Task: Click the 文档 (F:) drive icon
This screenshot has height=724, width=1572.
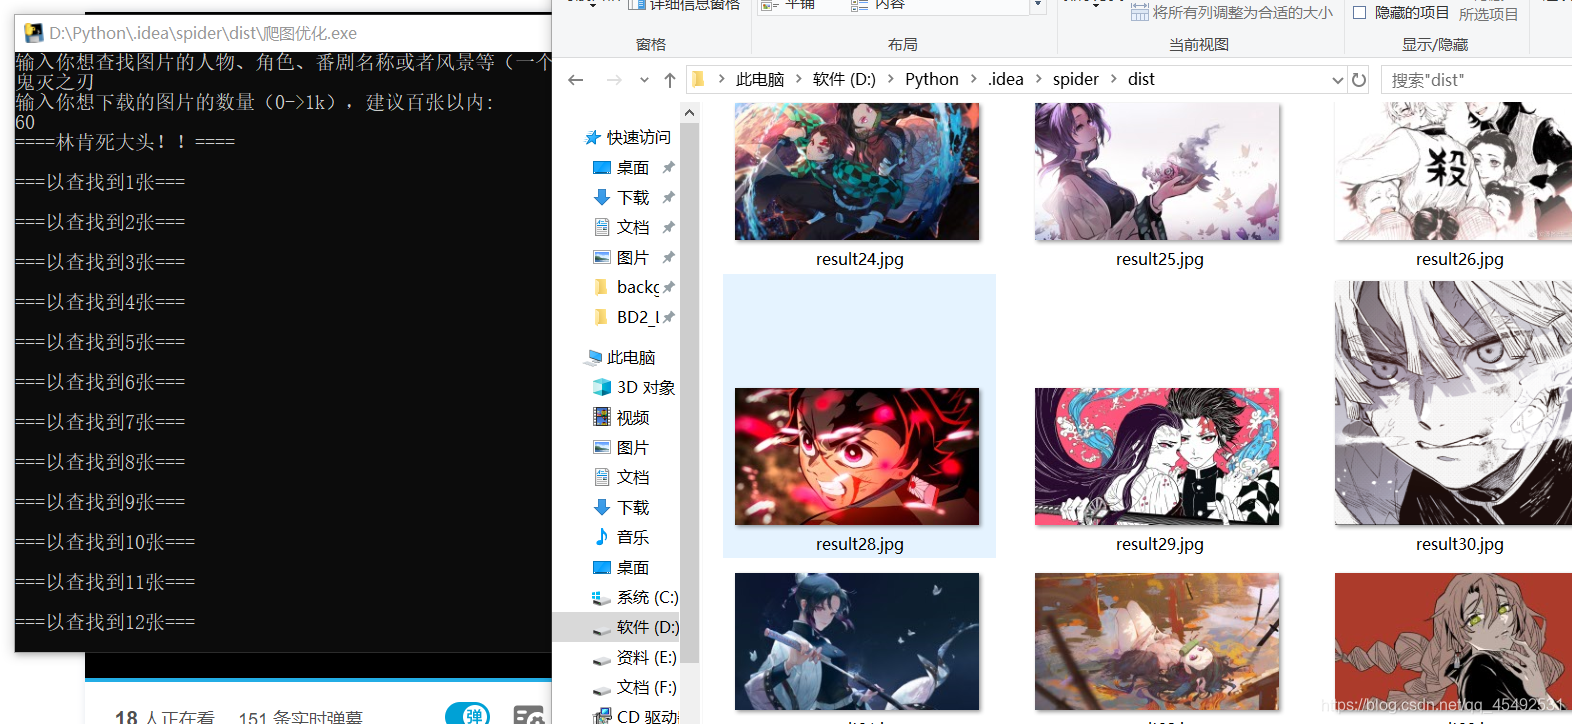Action: pyautogui.click(x=602, y=689)
